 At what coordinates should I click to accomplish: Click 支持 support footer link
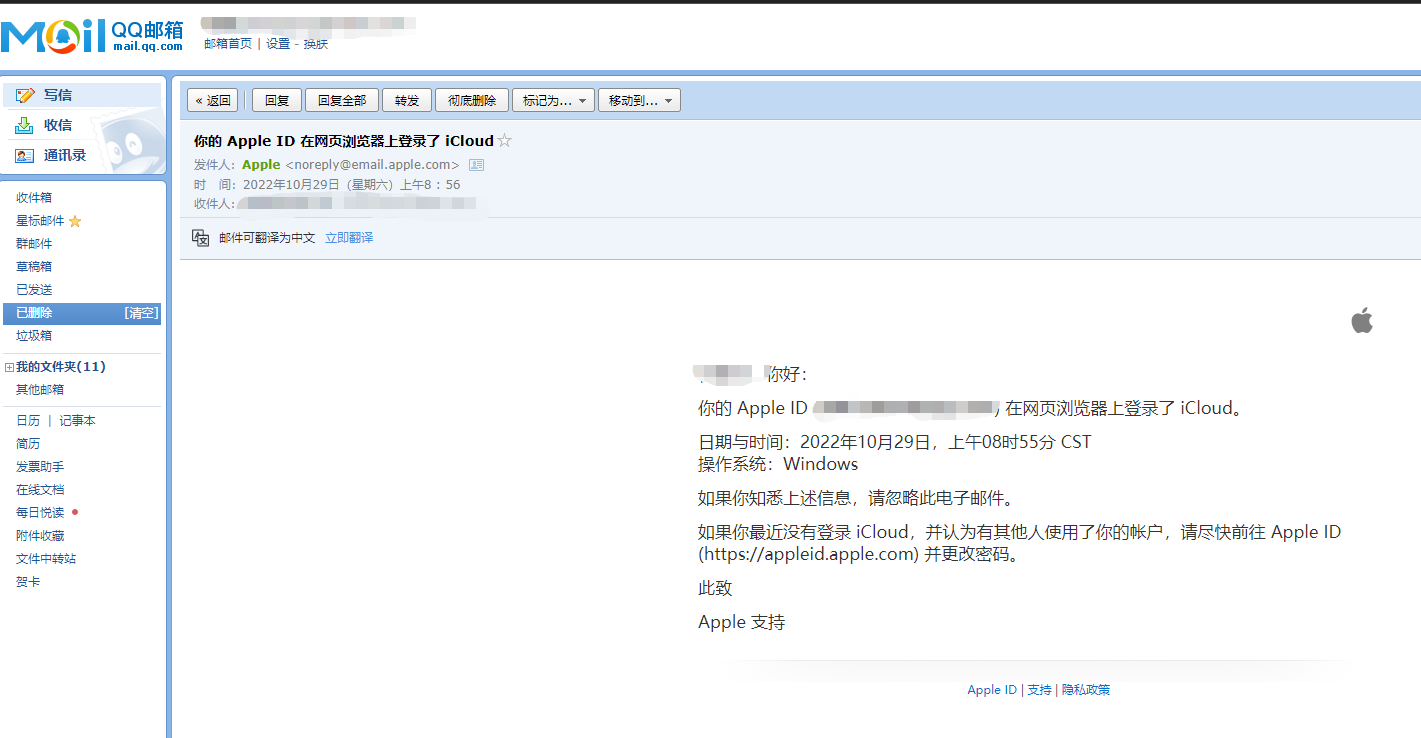[x=1039, y=690]
